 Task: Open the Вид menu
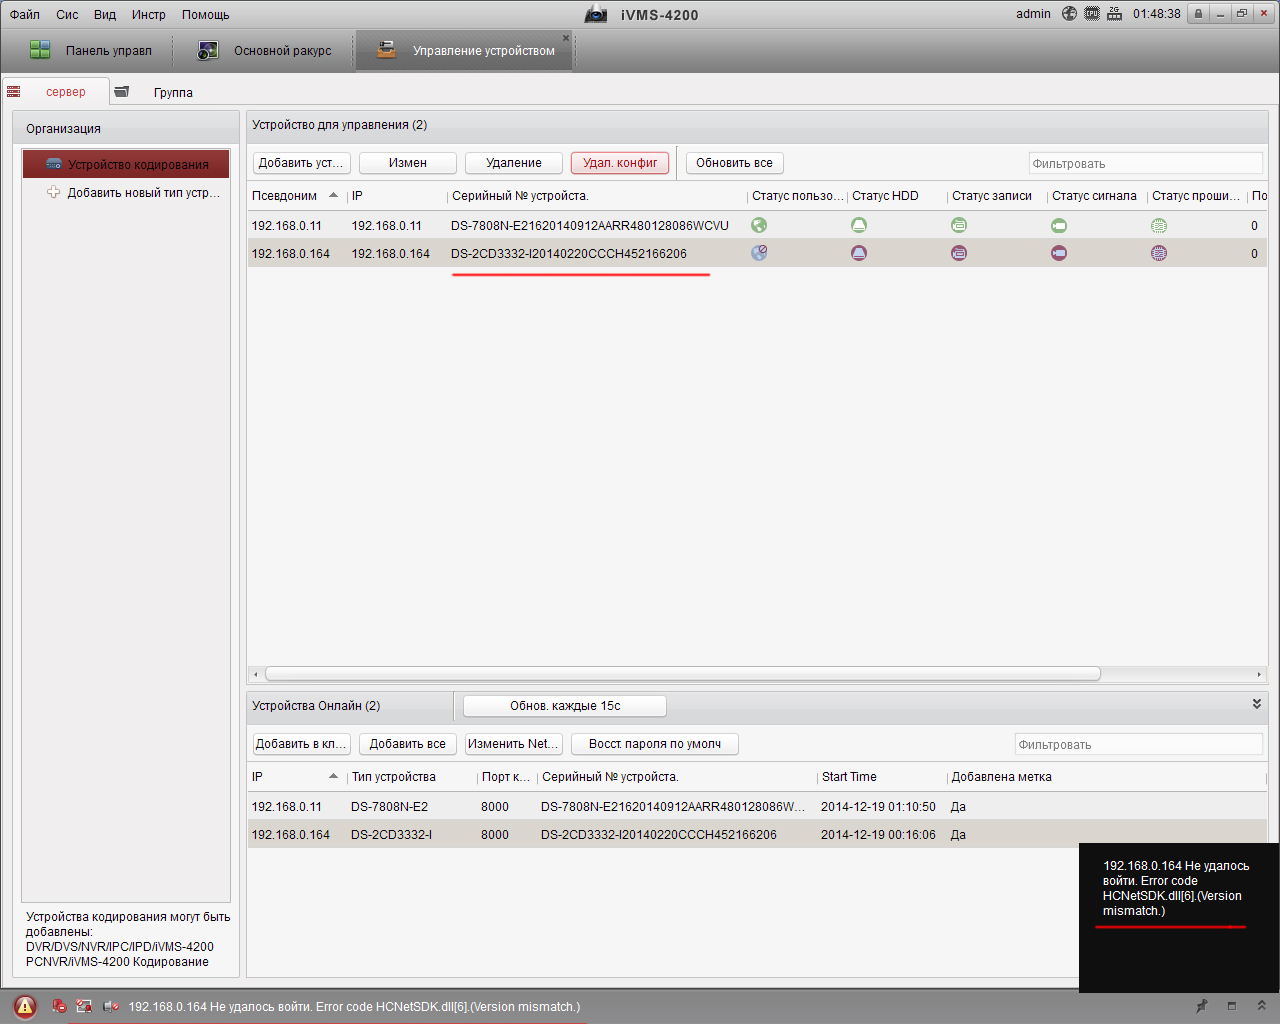pyautogui.click(x=105, y=14)
